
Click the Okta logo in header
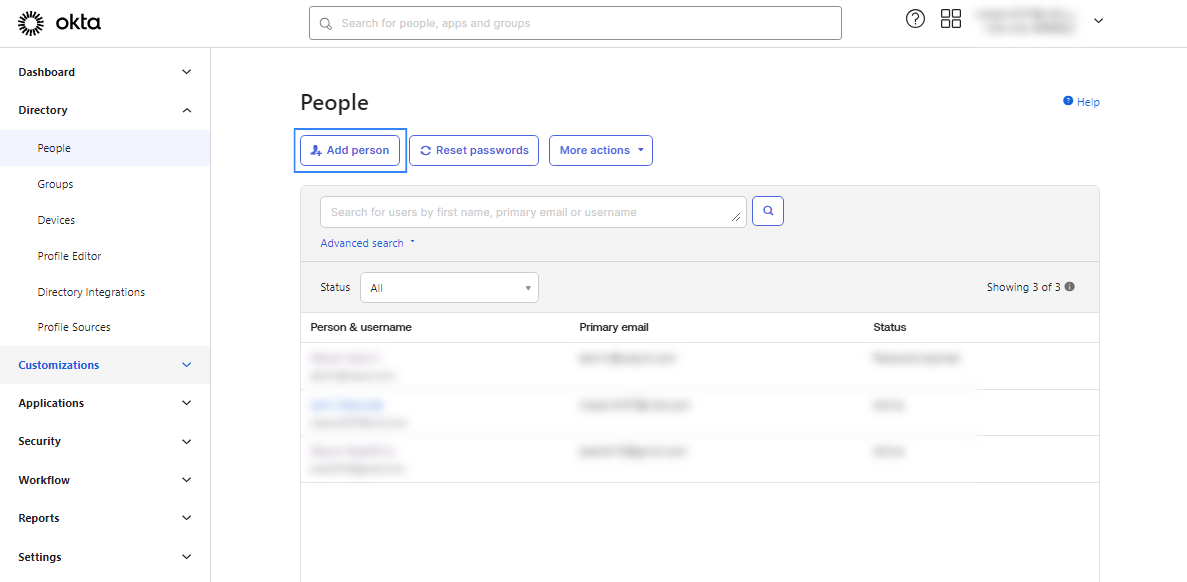[x=60, y=22]
